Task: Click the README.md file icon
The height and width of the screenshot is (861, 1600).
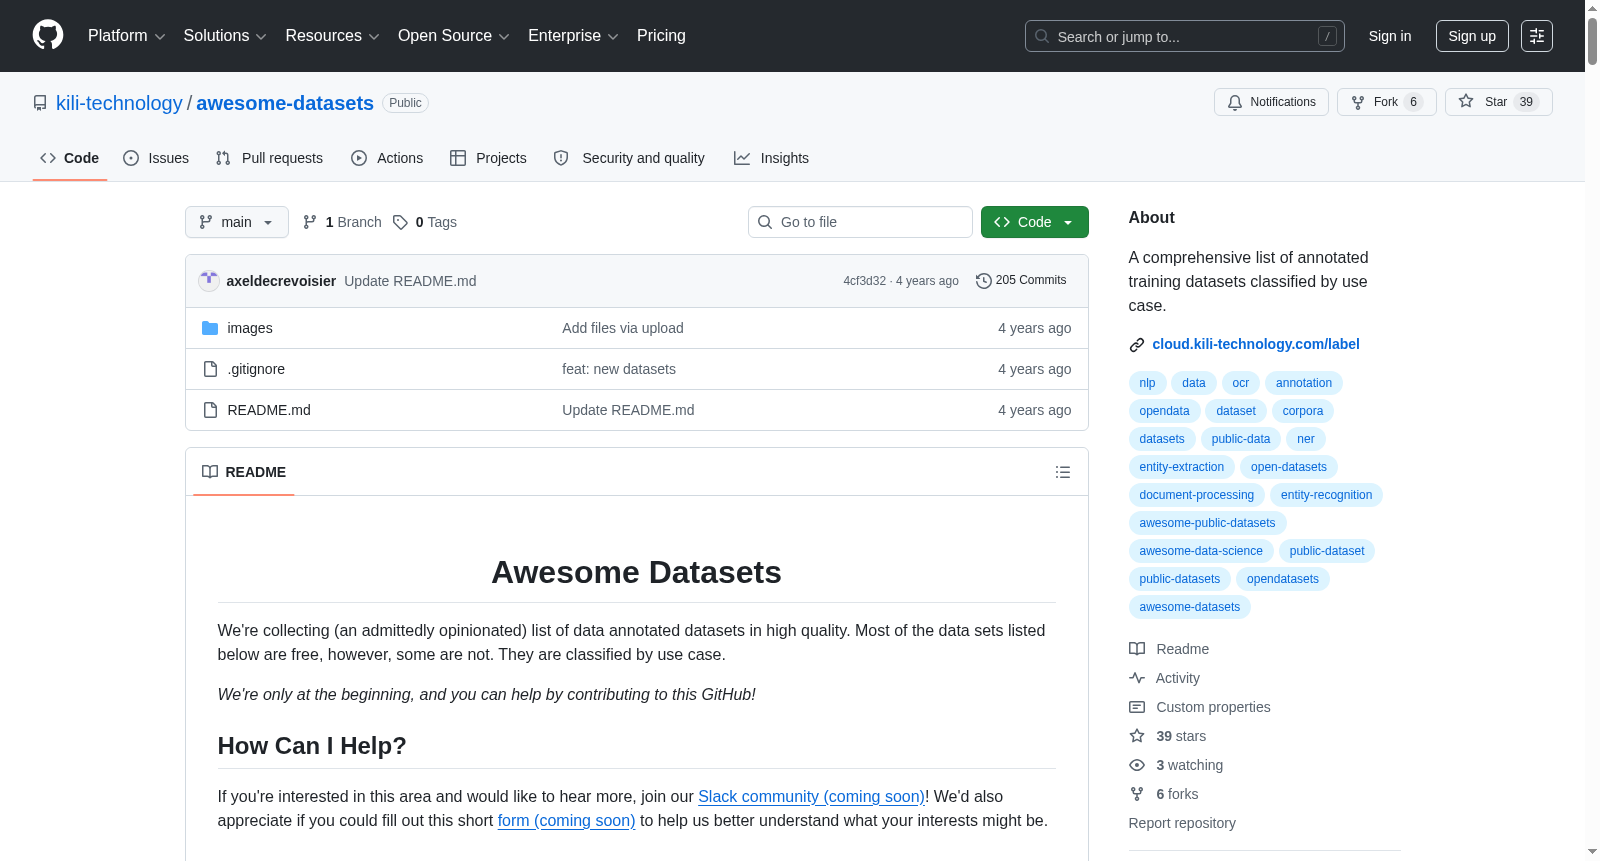Action: [210, 410]
